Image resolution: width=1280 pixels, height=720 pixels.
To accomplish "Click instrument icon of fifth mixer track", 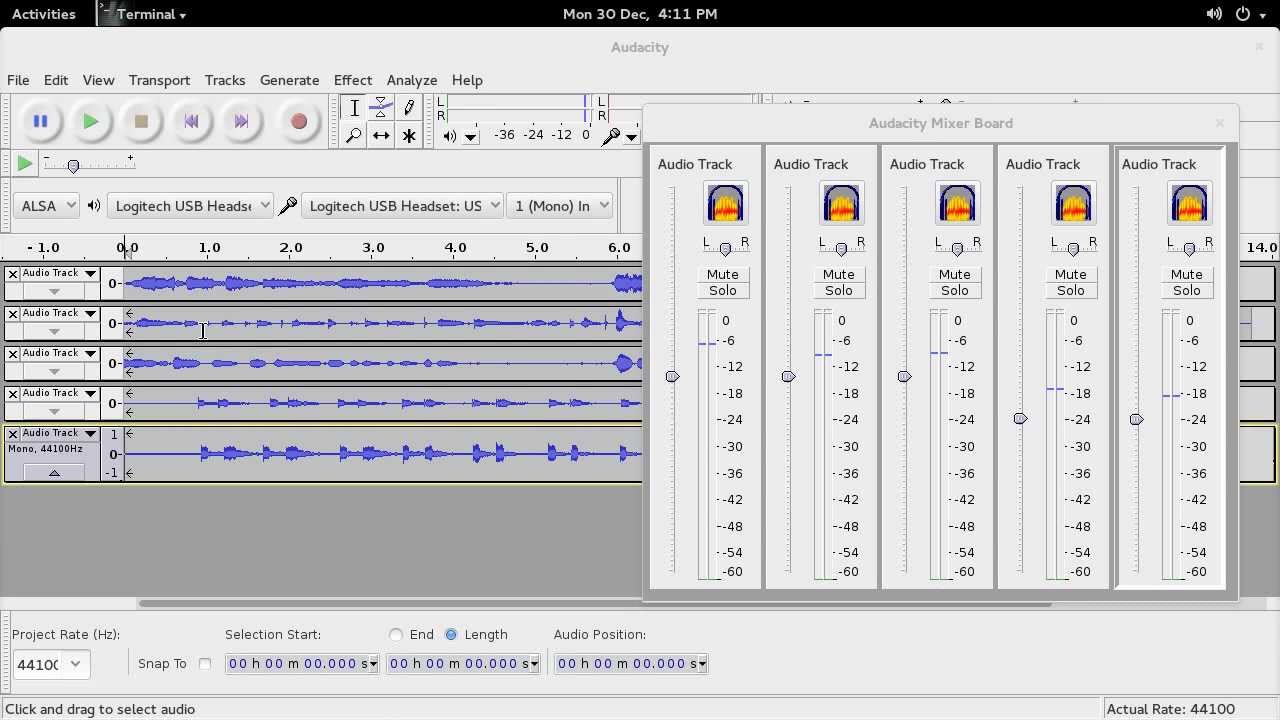I will (1189, 204).
